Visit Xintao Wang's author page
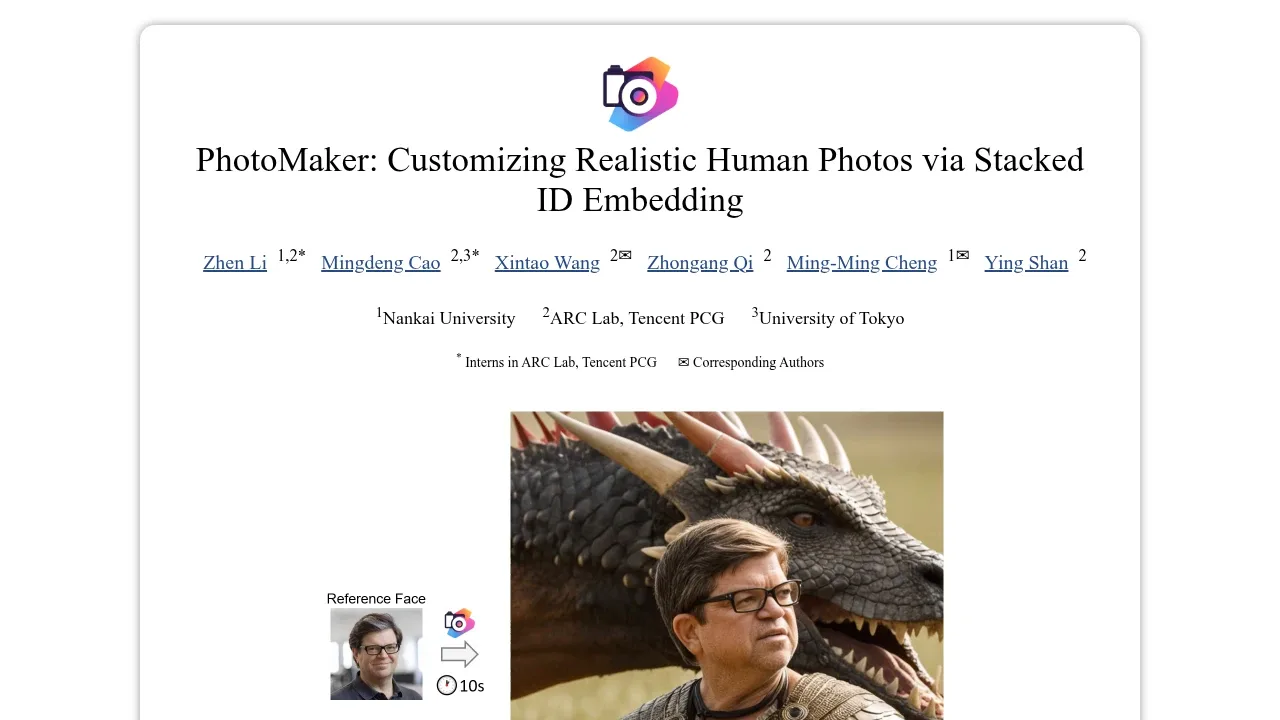Screen dimensions: 1280x720 (547, 263)
